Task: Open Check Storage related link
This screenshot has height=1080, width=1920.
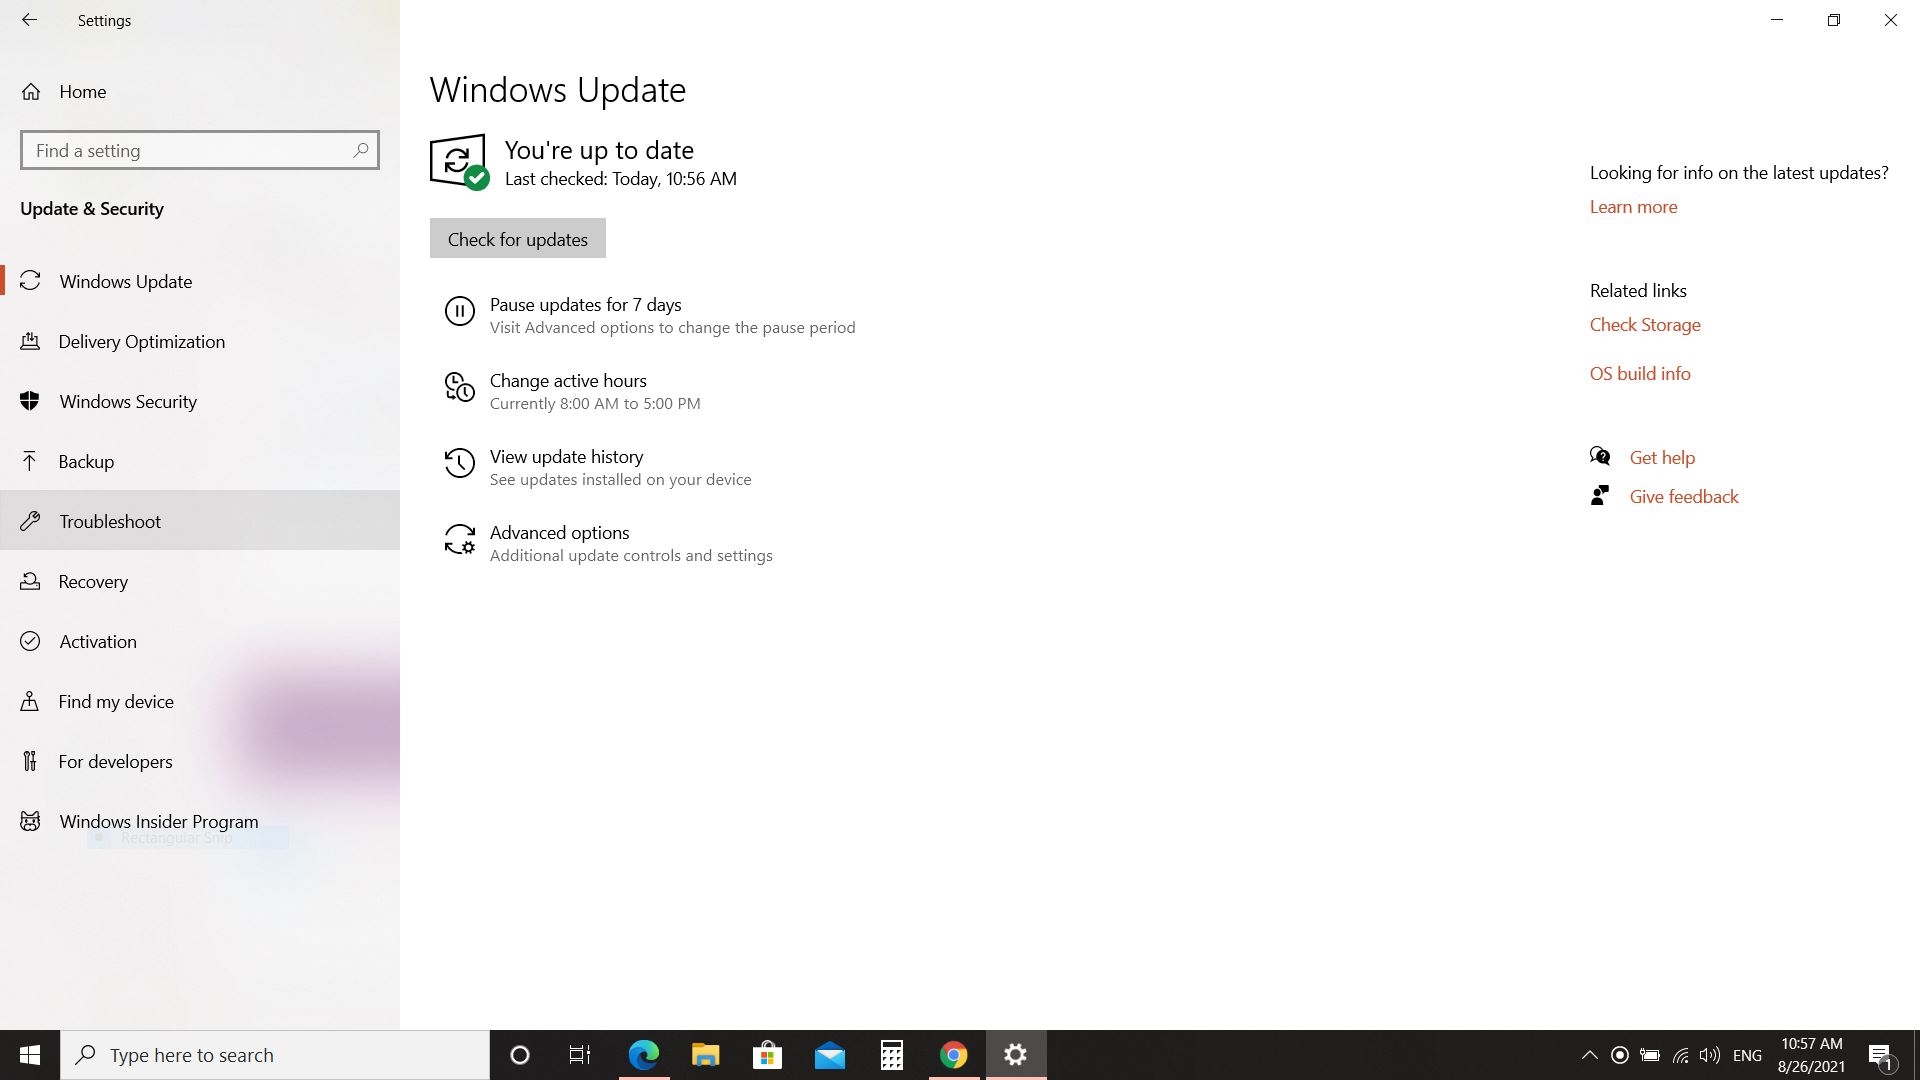Action: click(x=1645, y=325)
